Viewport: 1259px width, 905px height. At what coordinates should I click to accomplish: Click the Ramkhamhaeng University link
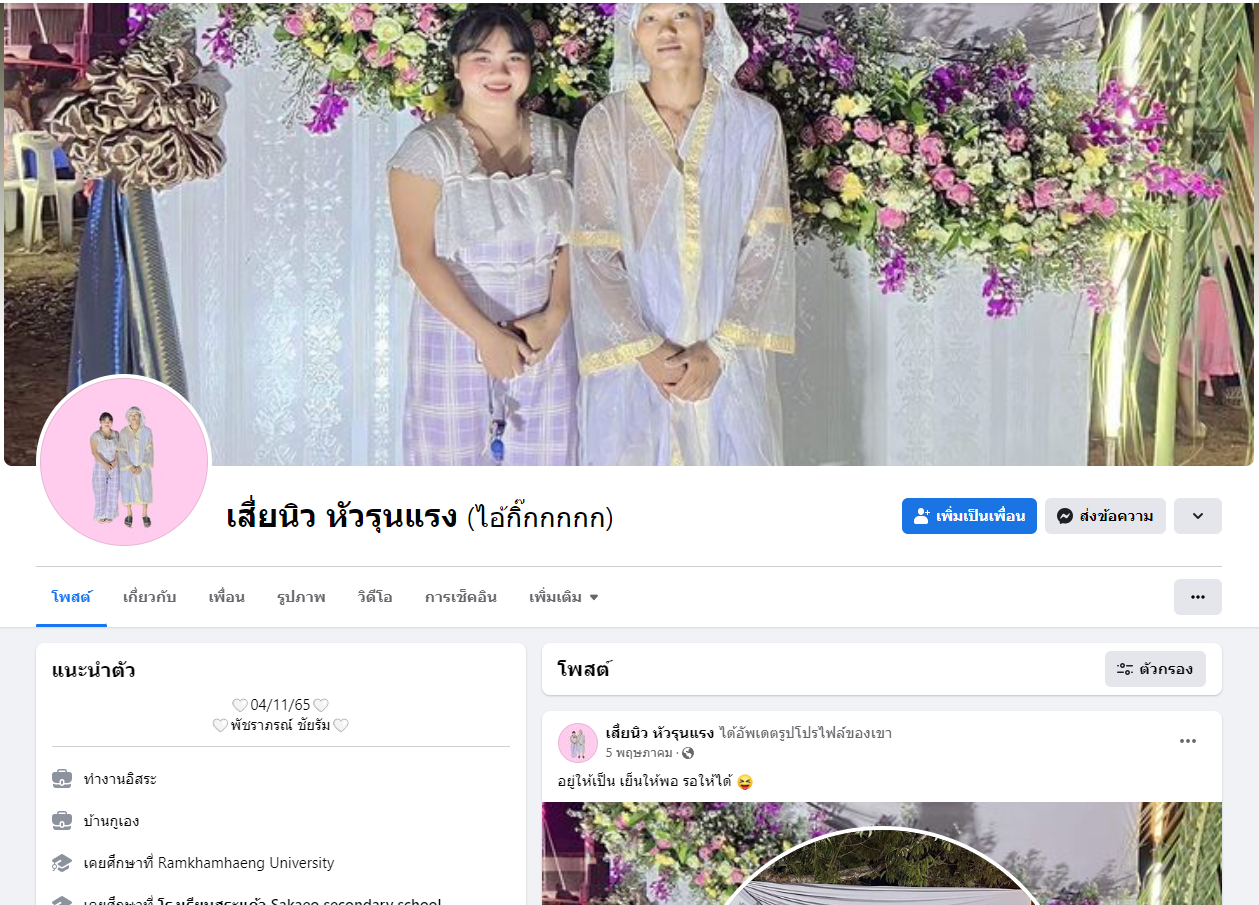(246, 863)
